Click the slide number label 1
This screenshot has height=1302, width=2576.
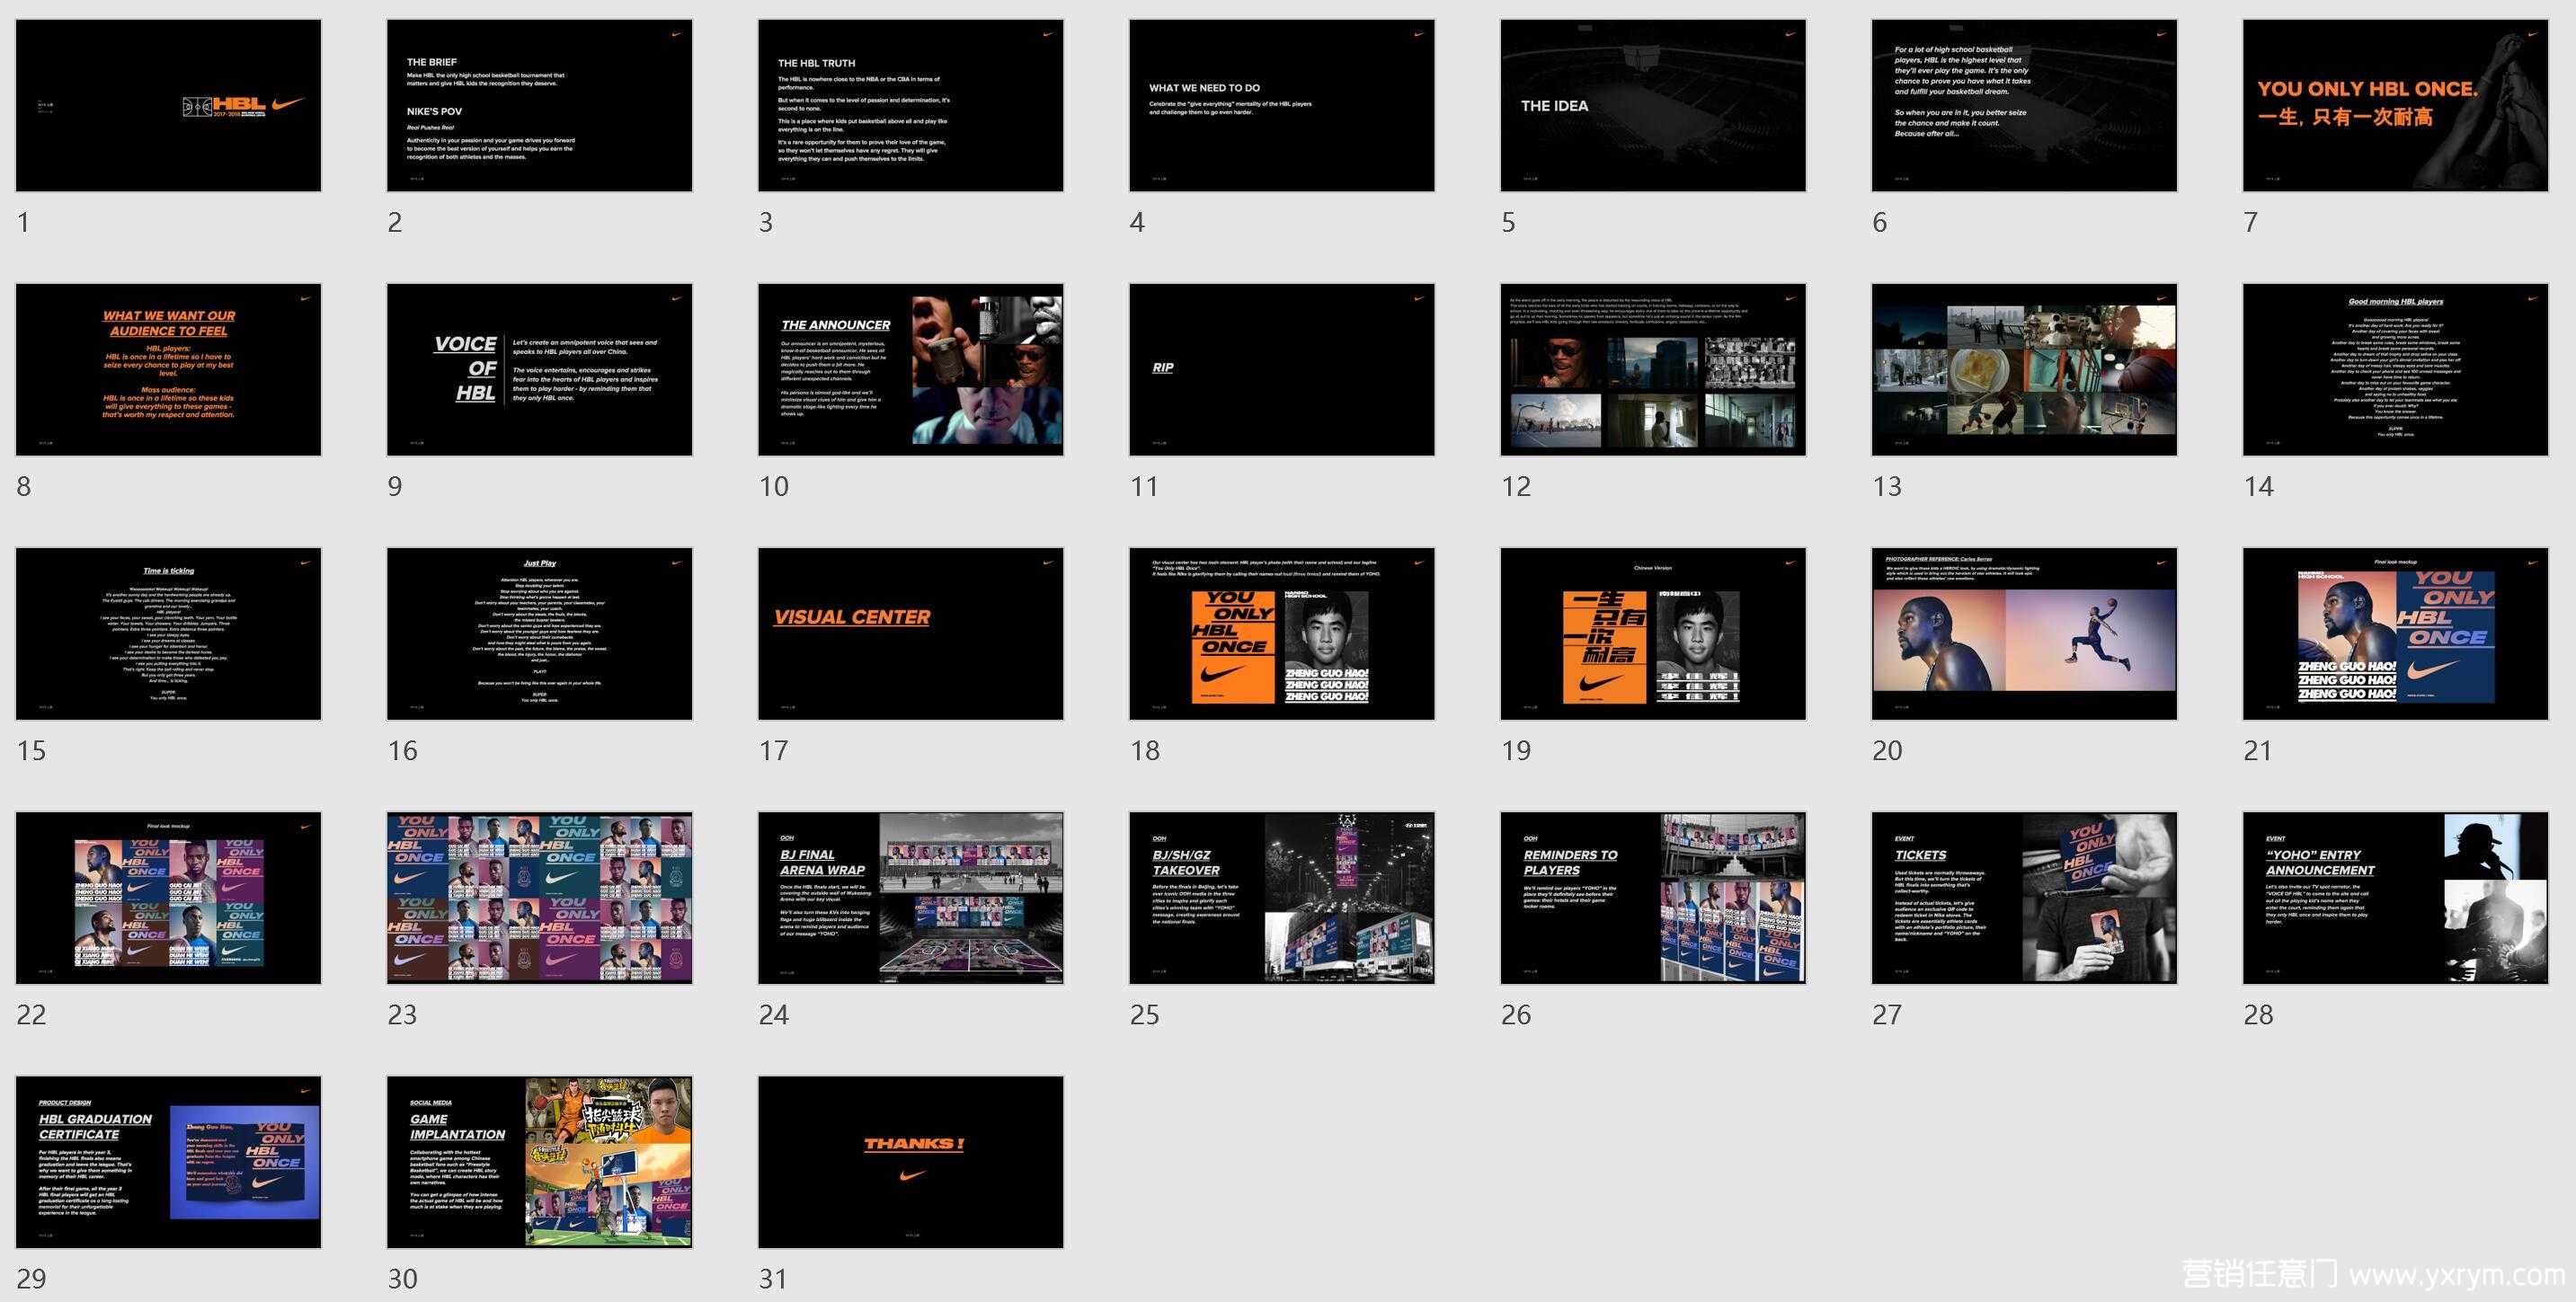23,222
